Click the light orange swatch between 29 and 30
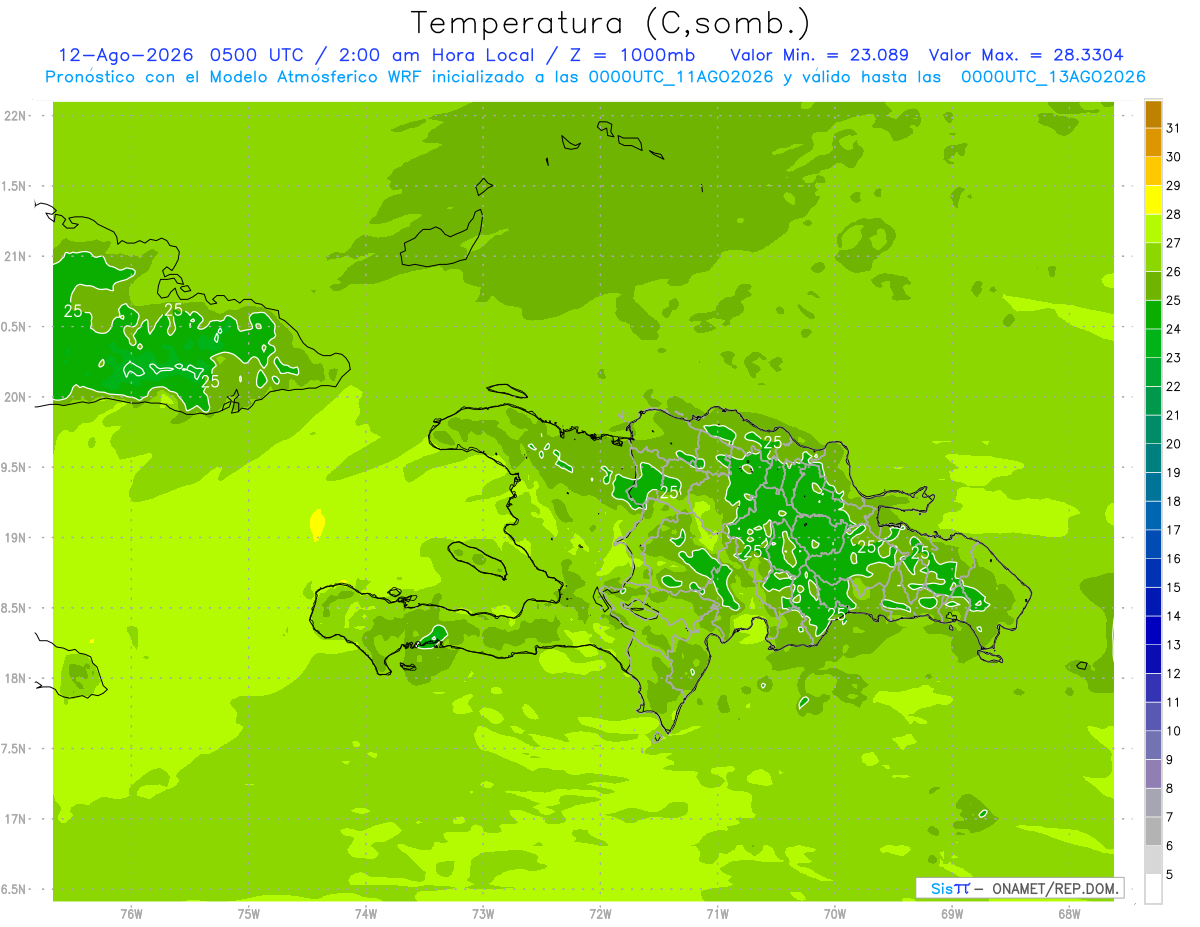This screenshot has width=1200, height=927. [x=1154, y=171]
